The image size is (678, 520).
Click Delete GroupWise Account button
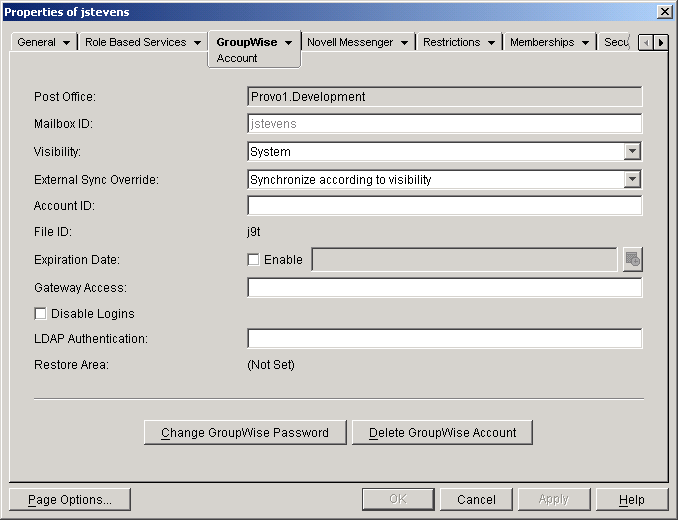pos(442,432)
